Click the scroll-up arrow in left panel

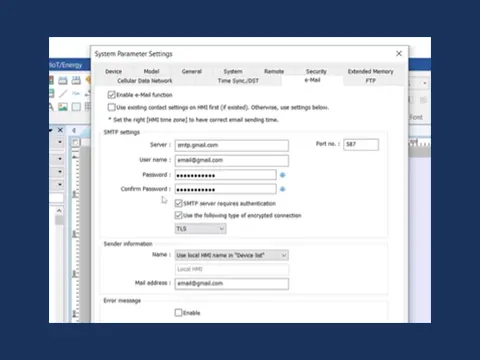tap(59, 211)
